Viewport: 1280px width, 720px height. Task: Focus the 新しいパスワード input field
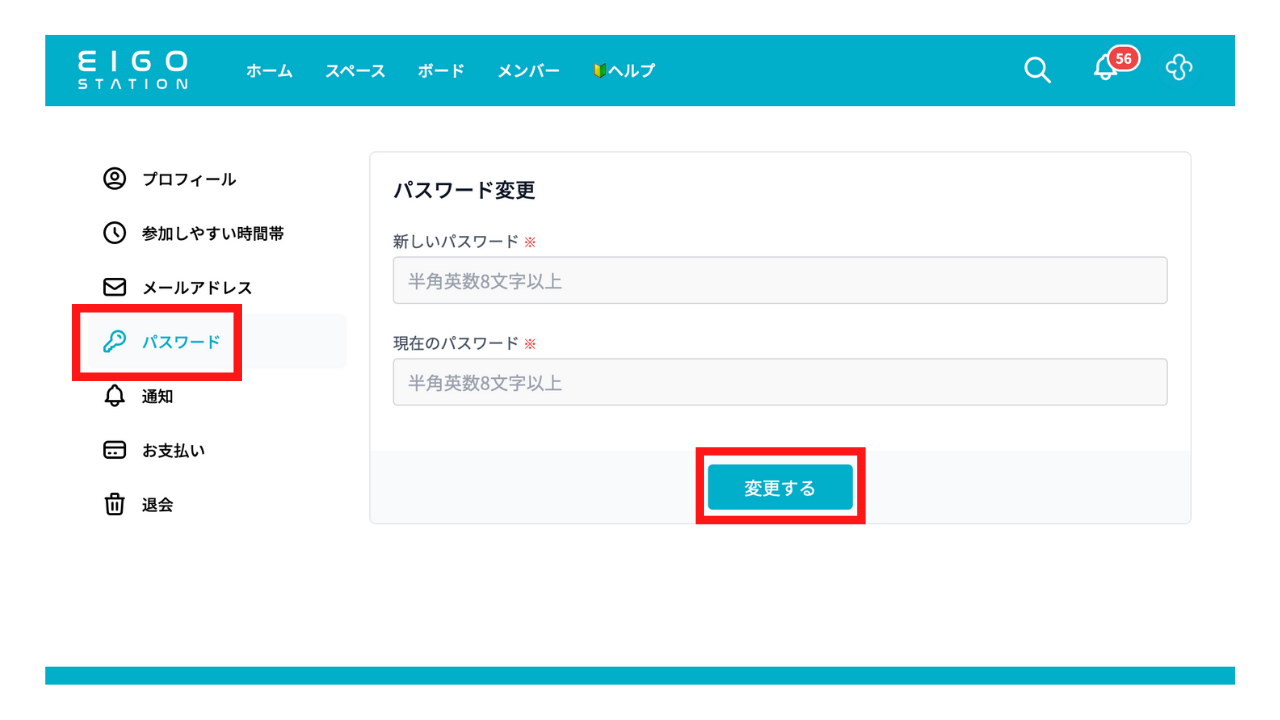pyautogui.click(x=779, y=281)
